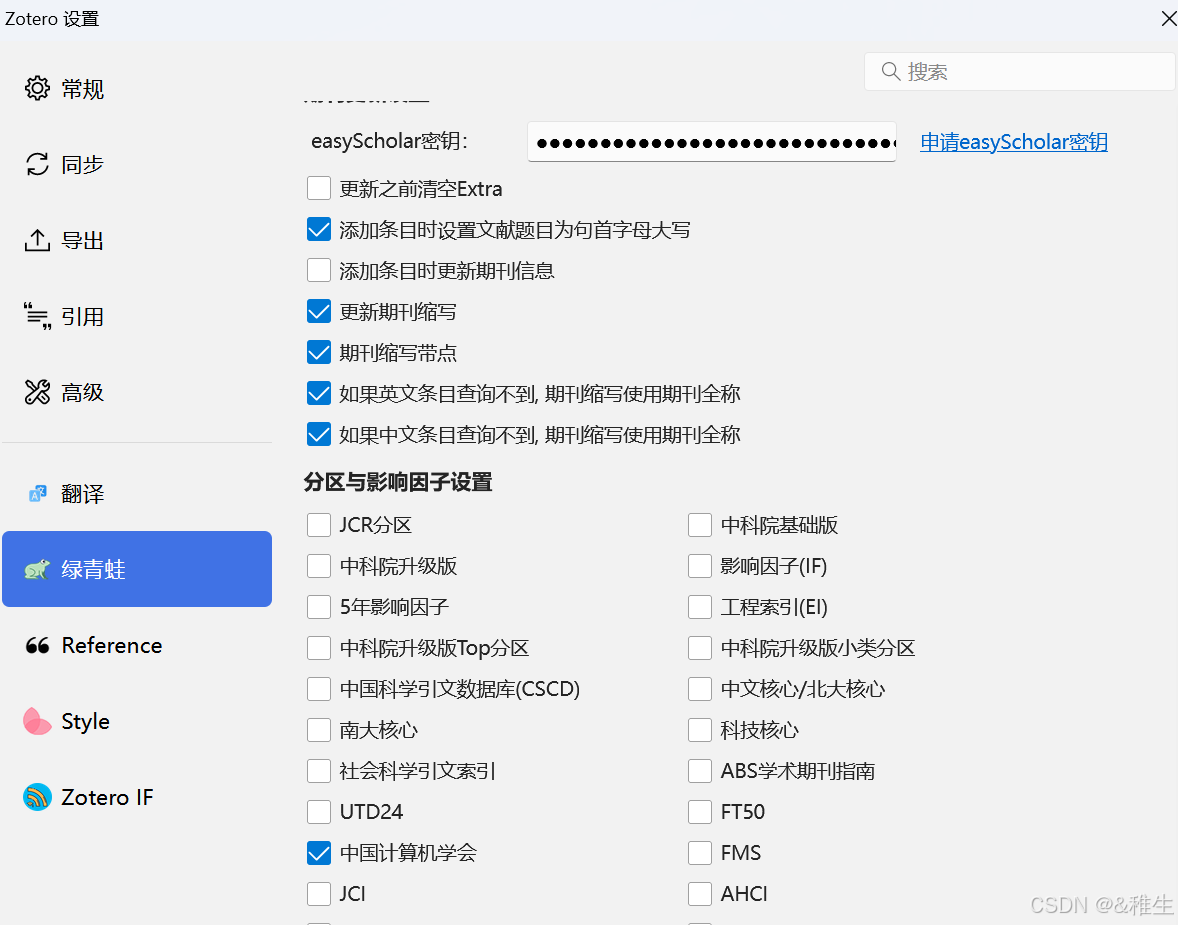The image size is (1178, 925).
Task: Enable 更新之前清空Extra checkbox
Action: (x=319, y=188)
